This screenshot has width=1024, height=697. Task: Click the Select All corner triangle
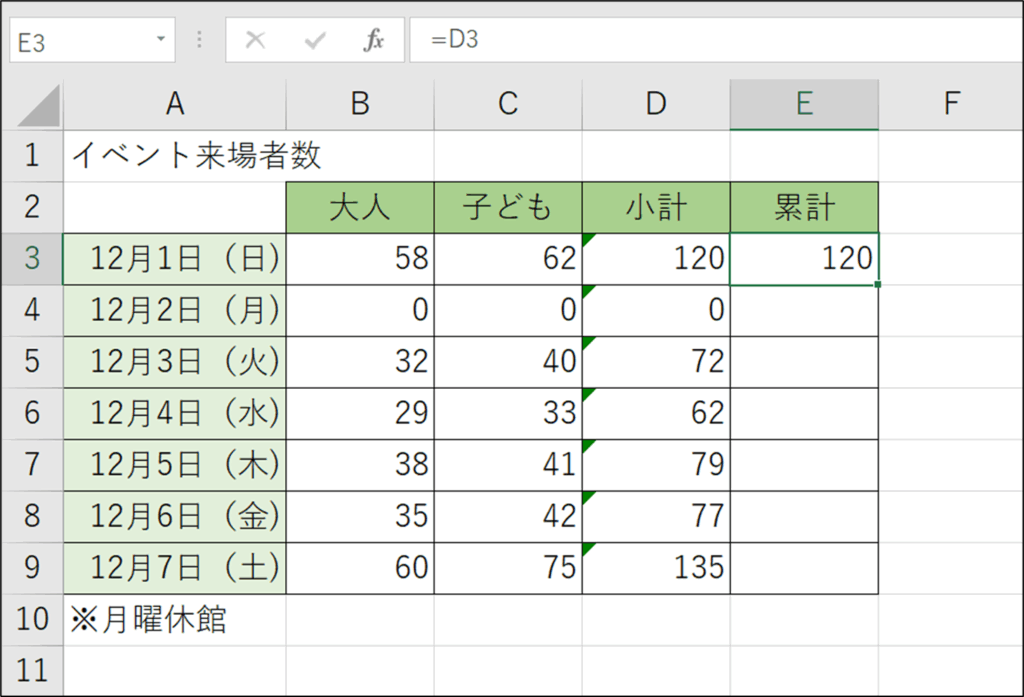(x=39, y=105)
